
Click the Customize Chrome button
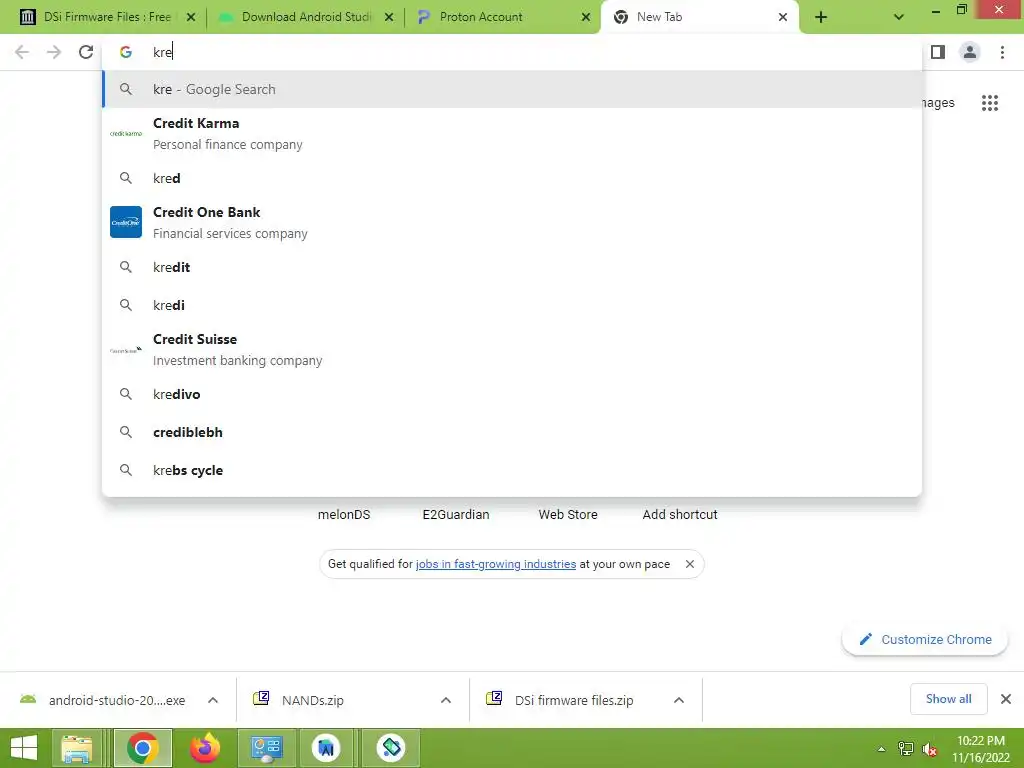925,639
